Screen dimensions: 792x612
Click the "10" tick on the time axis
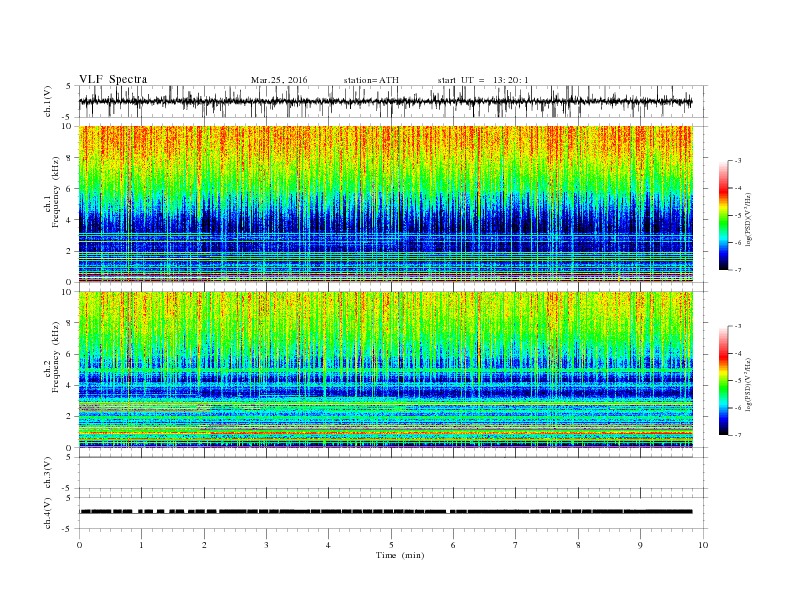[703, 545]
